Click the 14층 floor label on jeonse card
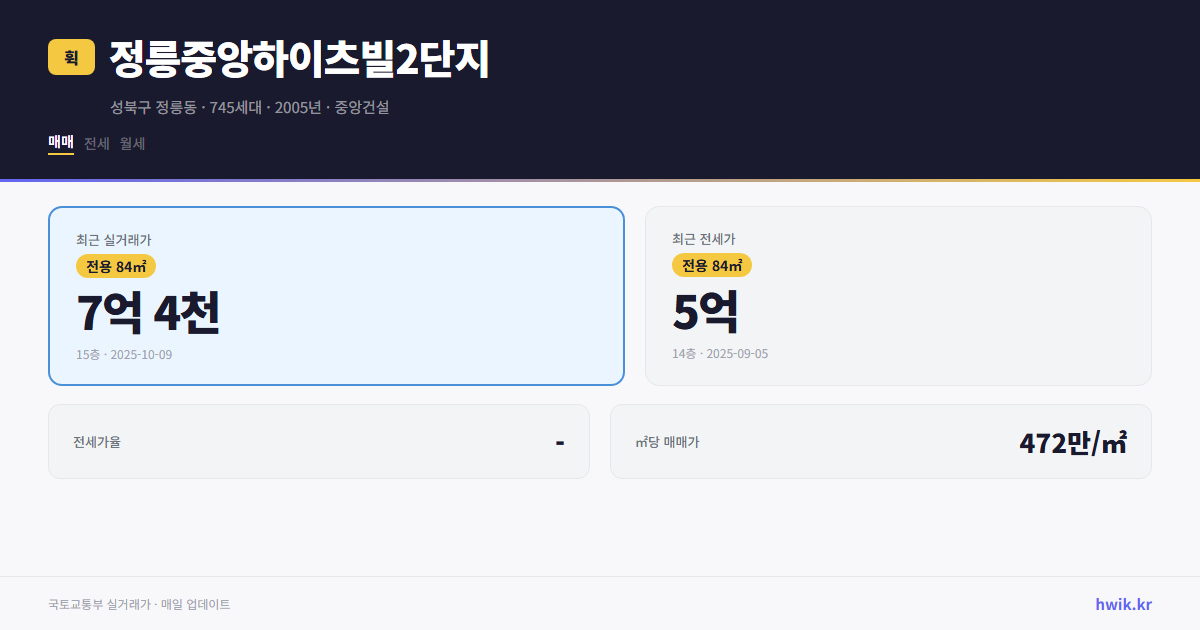This screenshot has height=630, width=1200. [684, 354]
